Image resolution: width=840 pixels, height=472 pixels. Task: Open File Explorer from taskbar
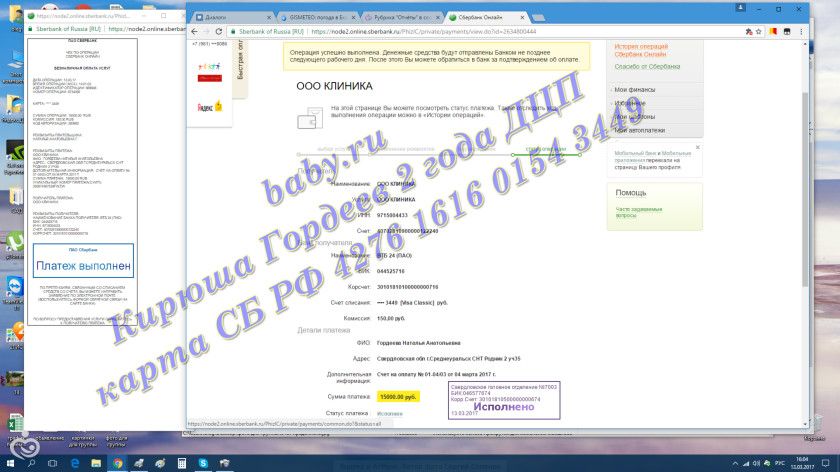coord(96,463)
